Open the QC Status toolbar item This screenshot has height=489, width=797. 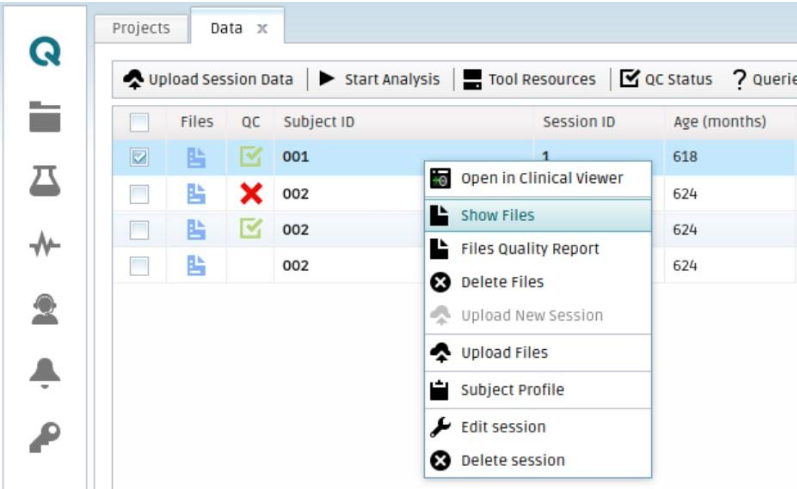pos(666,79)
